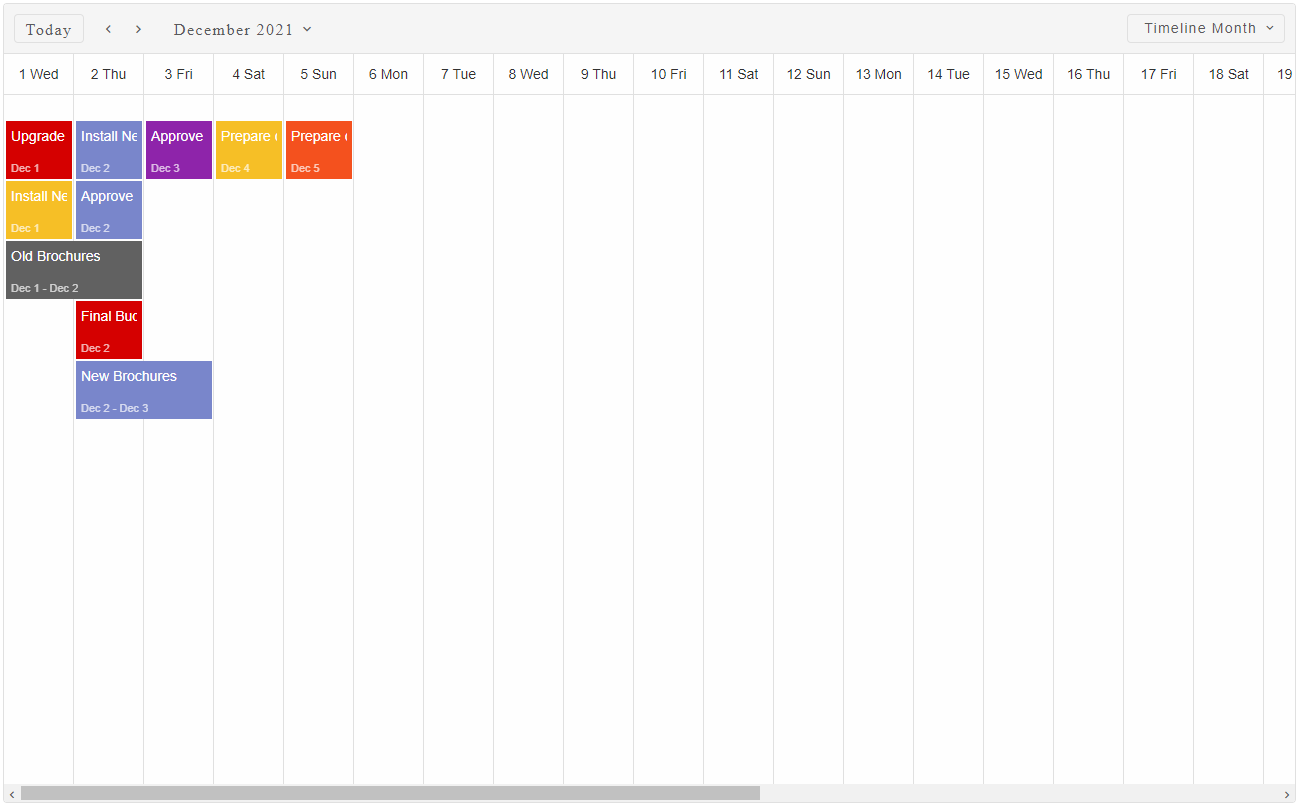Go to next month with right arrow

point(138,29)
